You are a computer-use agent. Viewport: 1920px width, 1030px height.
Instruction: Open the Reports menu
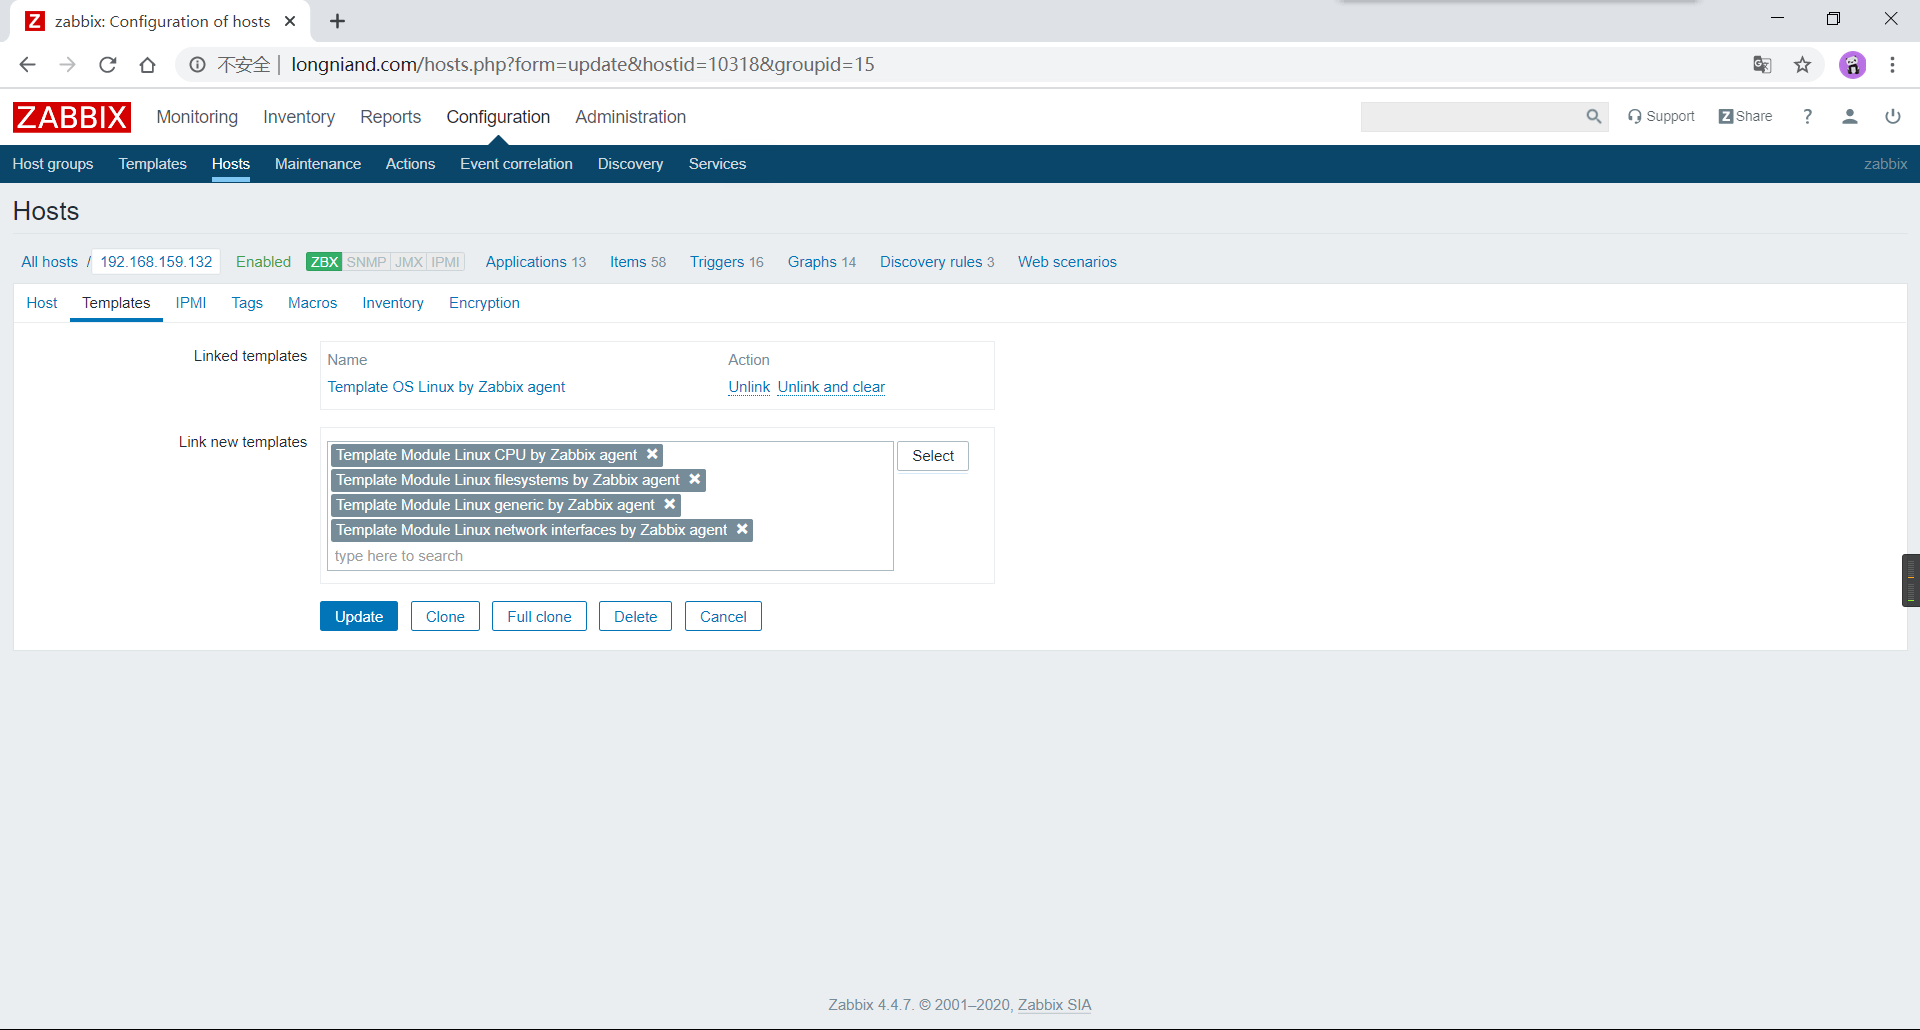390,117
